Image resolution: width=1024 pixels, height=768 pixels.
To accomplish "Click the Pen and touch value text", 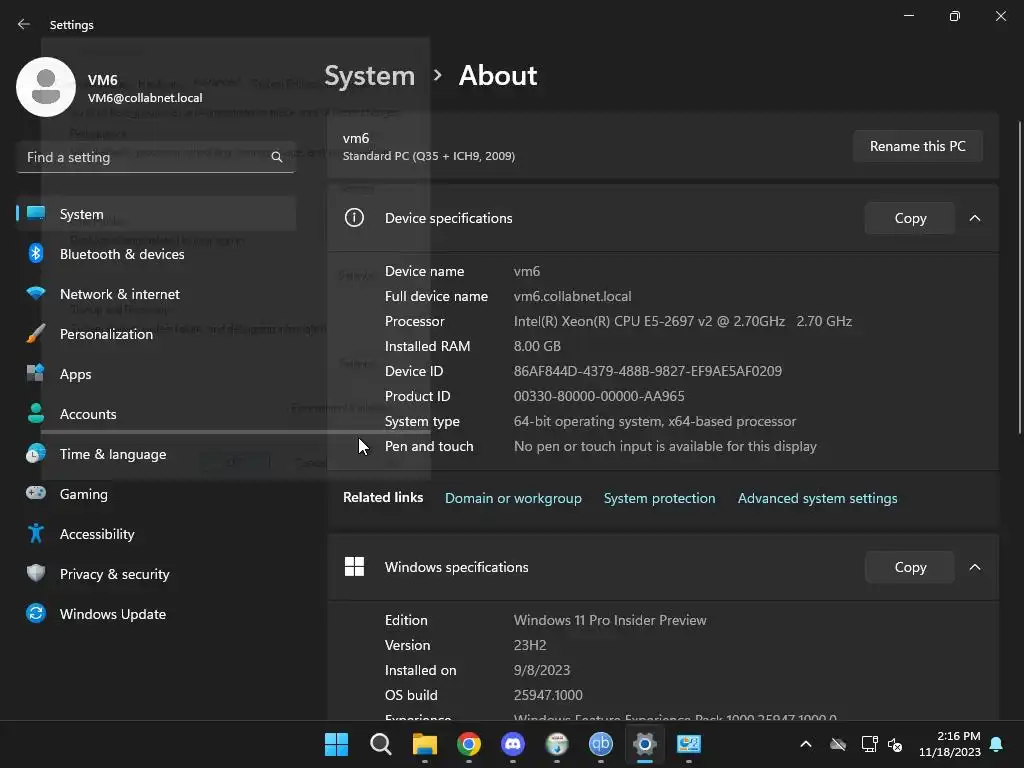I will point(665,446).
